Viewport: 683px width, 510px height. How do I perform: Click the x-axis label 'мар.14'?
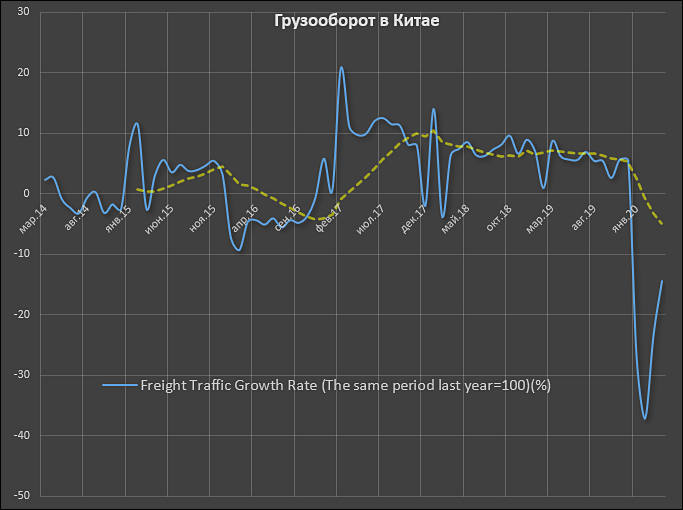click(x=33, y=219)
